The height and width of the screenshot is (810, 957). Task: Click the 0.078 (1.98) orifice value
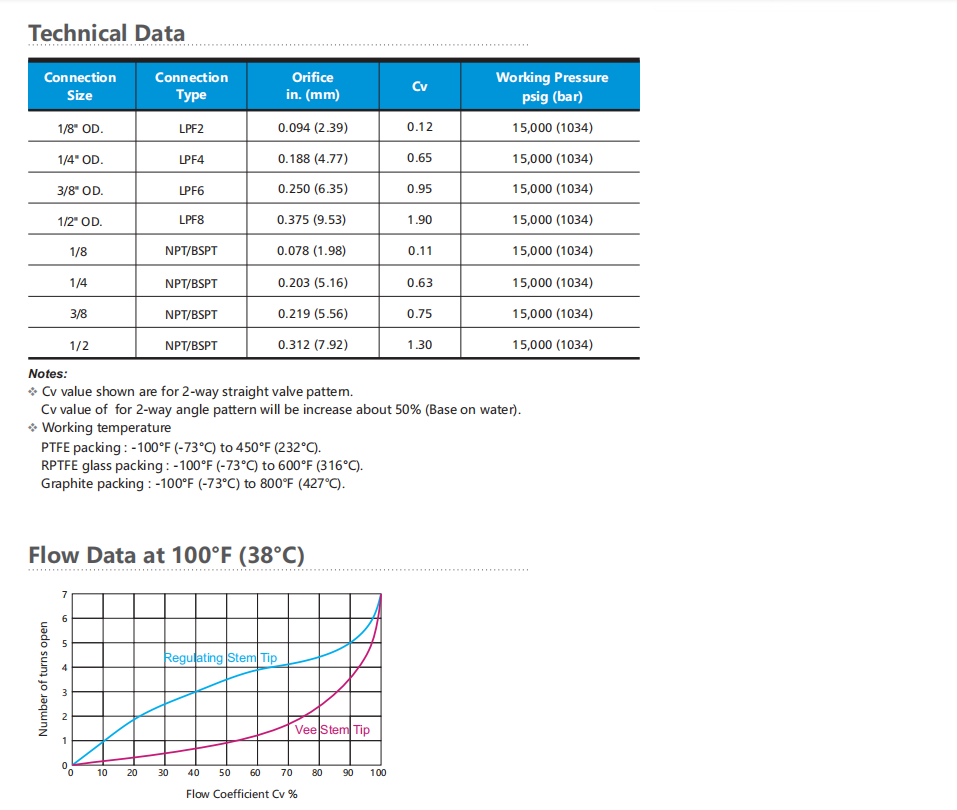pyautogui.click(x=312, y=251)
